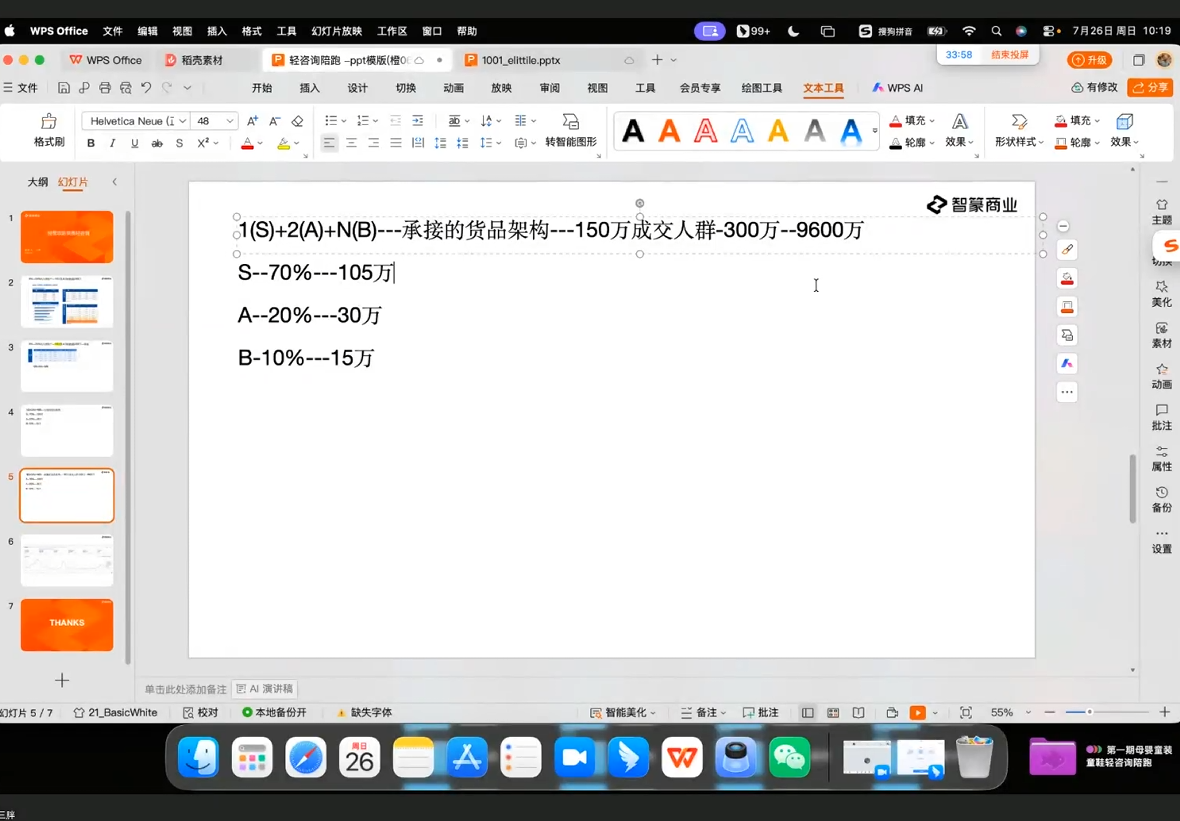The image size is (1180, 821).
Task: Switch to slide sorter view icon
Action: (x=833, y=713)
